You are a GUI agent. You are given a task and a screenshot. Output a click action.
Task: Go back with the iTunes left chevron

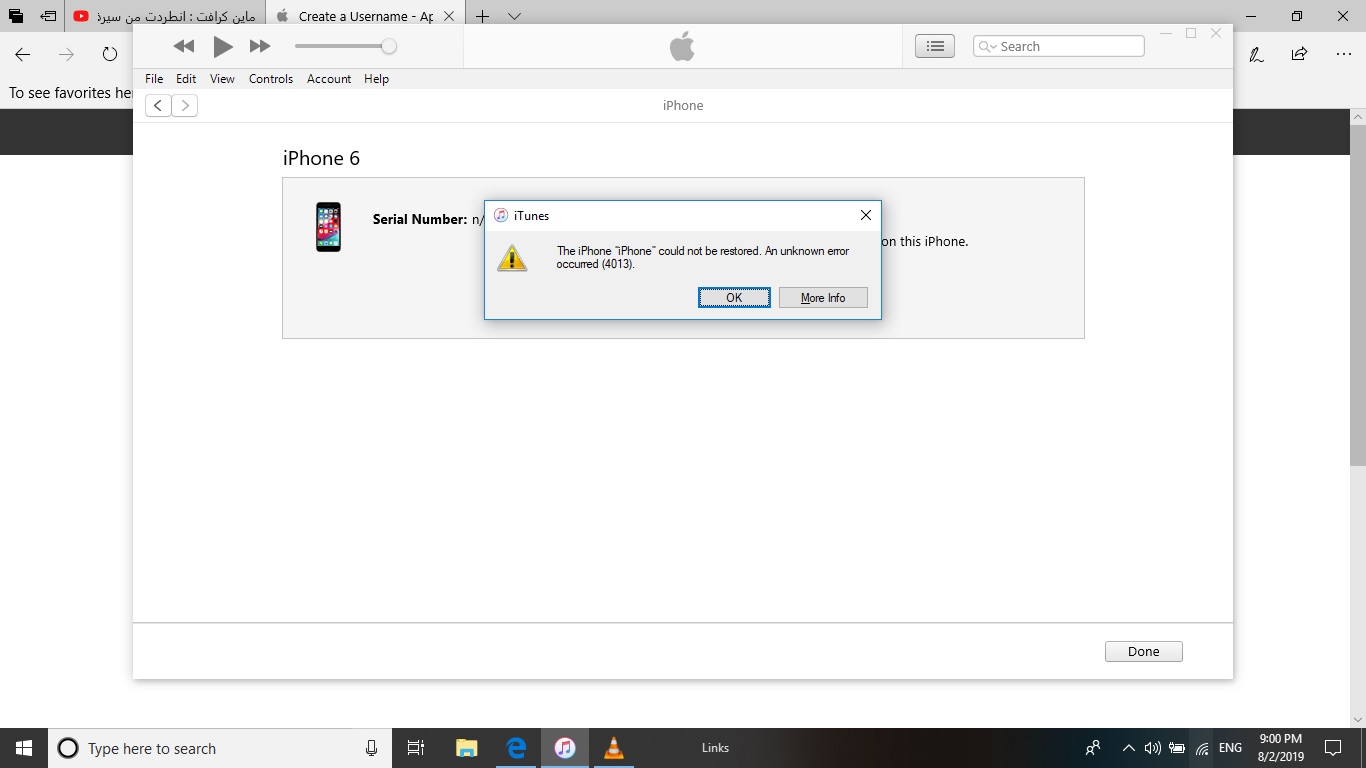[x=158, y=106]
